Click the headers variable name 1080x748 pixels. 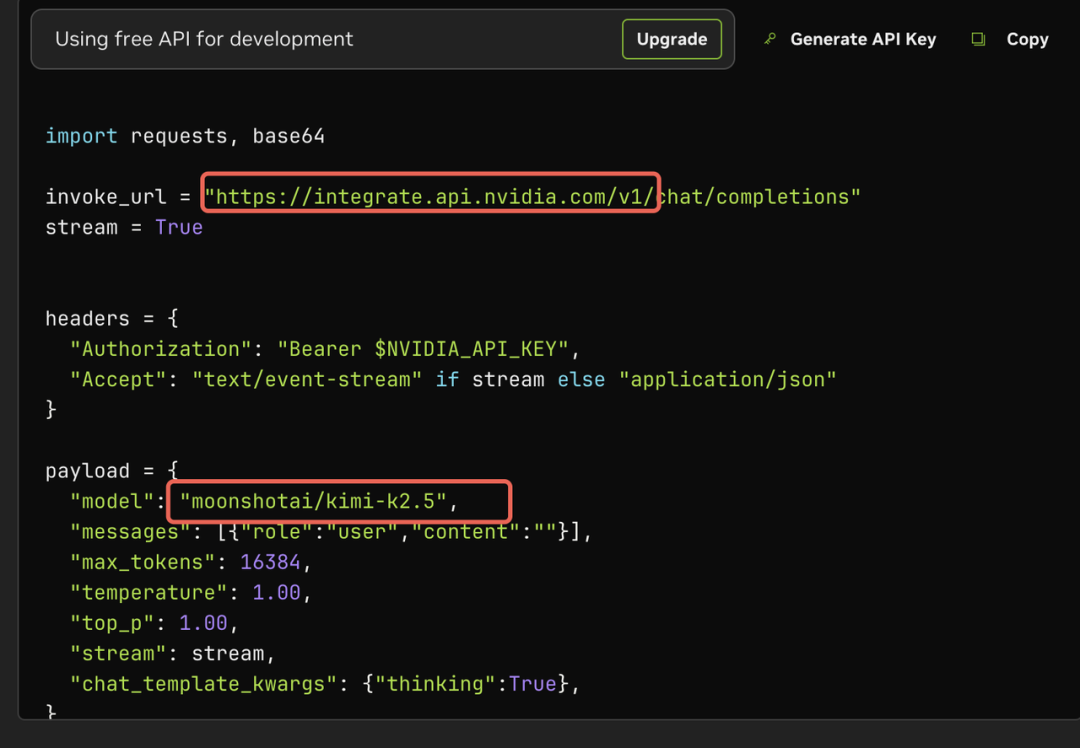87,318
